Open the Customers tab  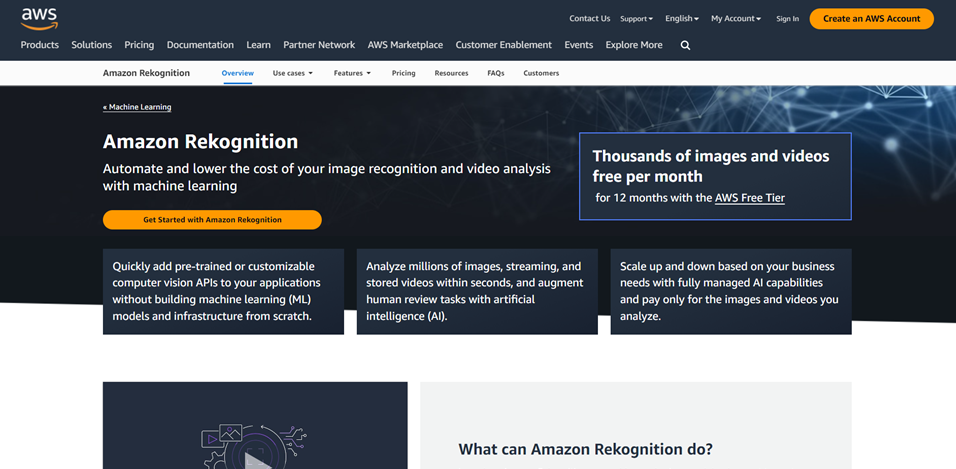(x=541, y=73)
